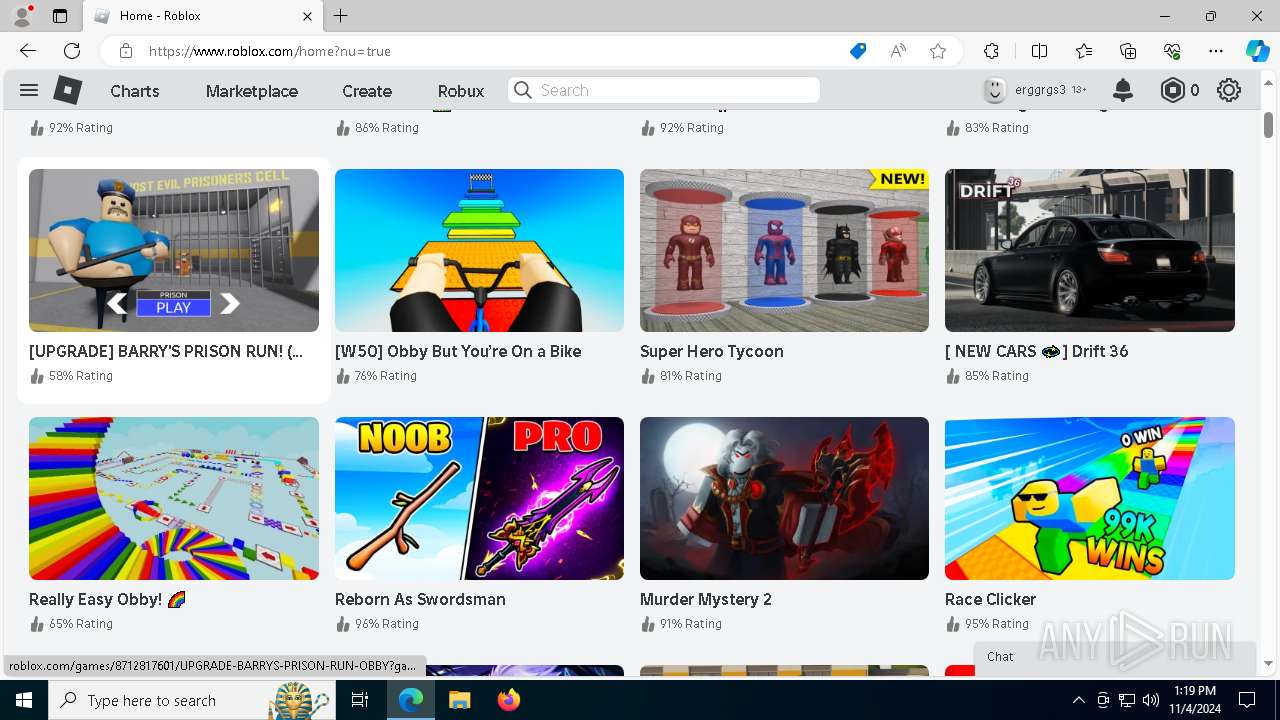
Task: Open the Chat panel
Action: click(x=1114, y=657)
